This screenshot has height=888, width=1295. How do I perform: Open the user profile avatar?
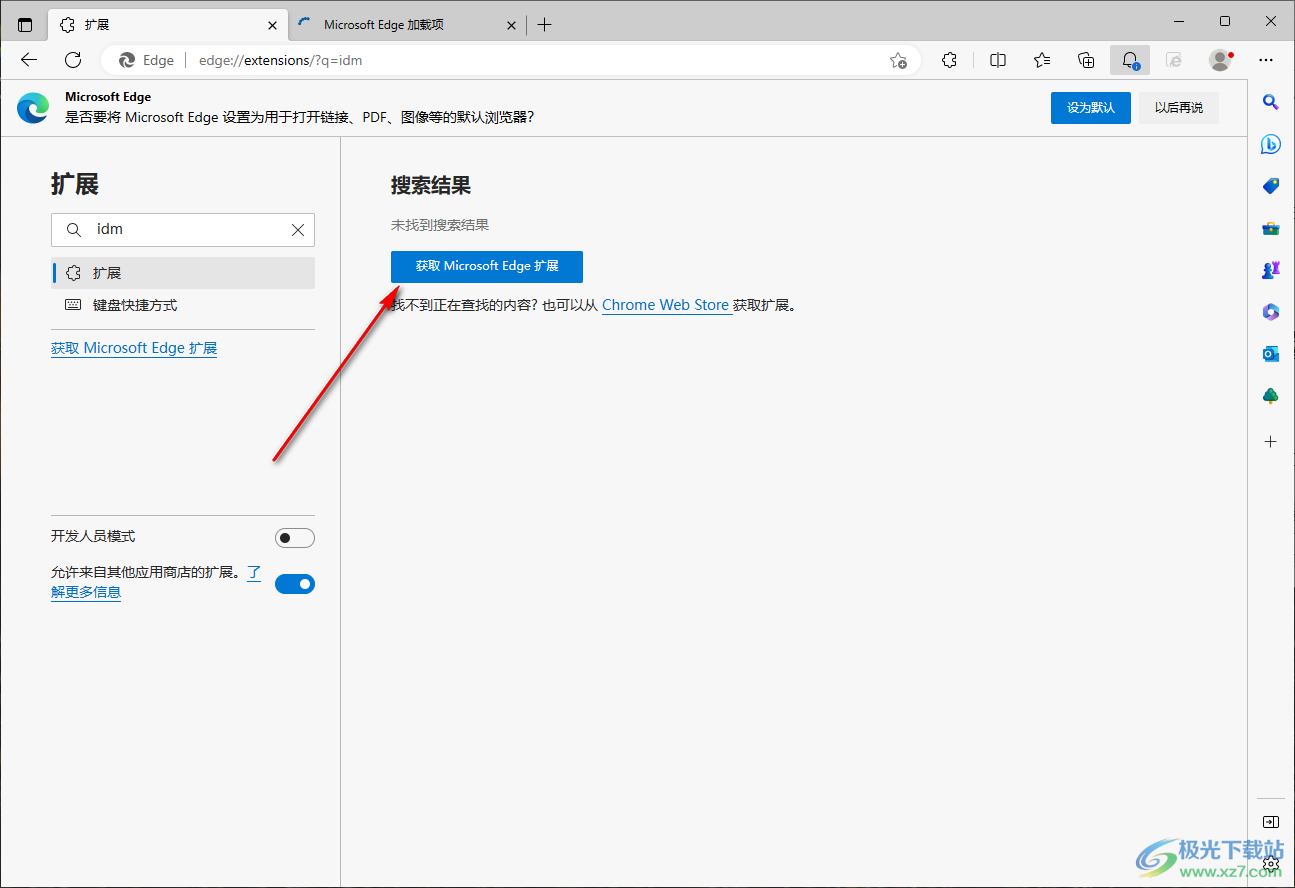pos(1220,60)
